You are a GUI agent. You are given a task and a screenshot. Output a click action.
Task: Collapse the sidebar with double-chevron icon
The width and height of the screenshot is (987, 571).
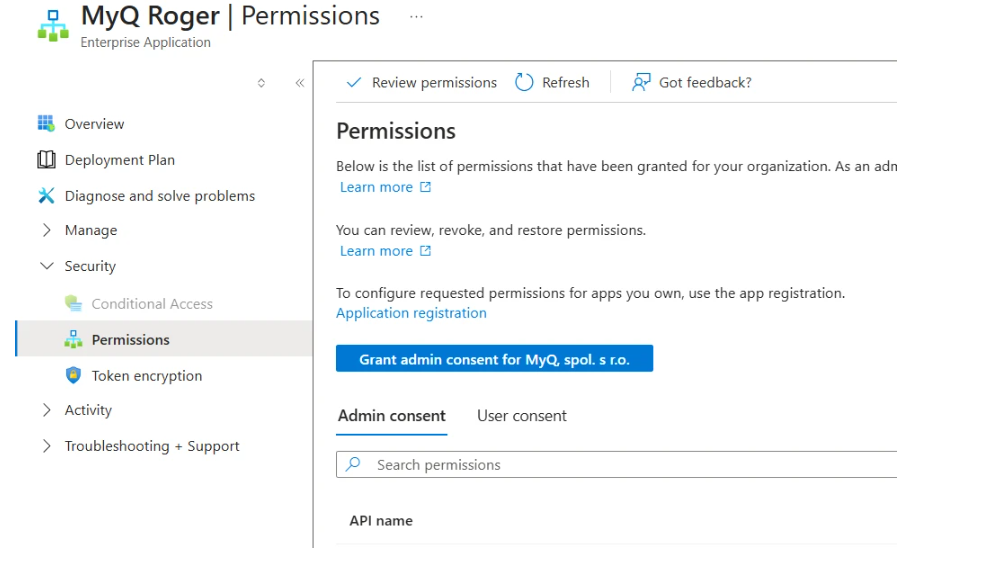point(300,83)
